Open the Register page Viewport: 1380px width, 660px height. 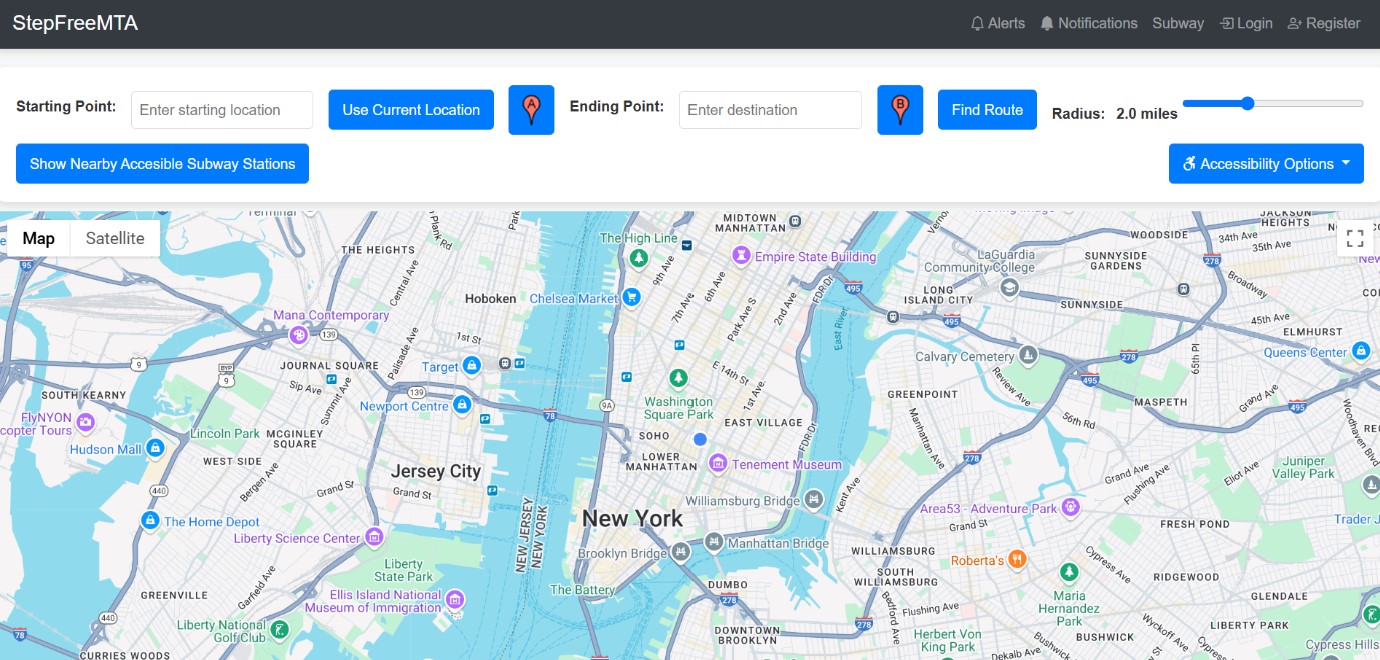(x=1324, y=23)
